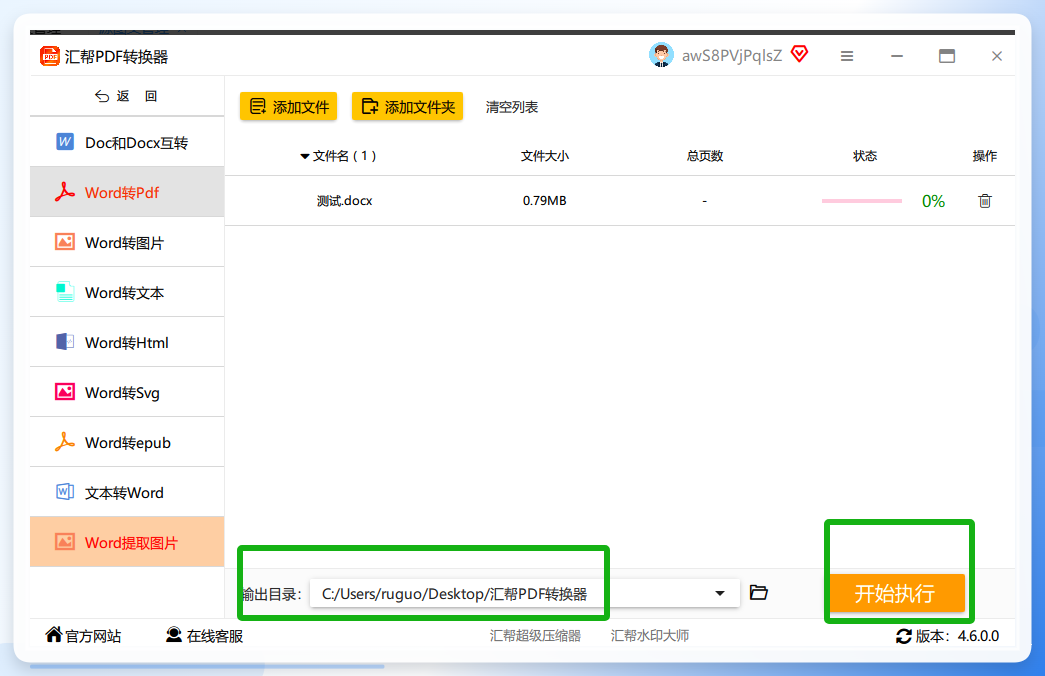Choose Word转Html in the sidebar
This screenshot has width=1045, height=676.
tap(127, 343)
